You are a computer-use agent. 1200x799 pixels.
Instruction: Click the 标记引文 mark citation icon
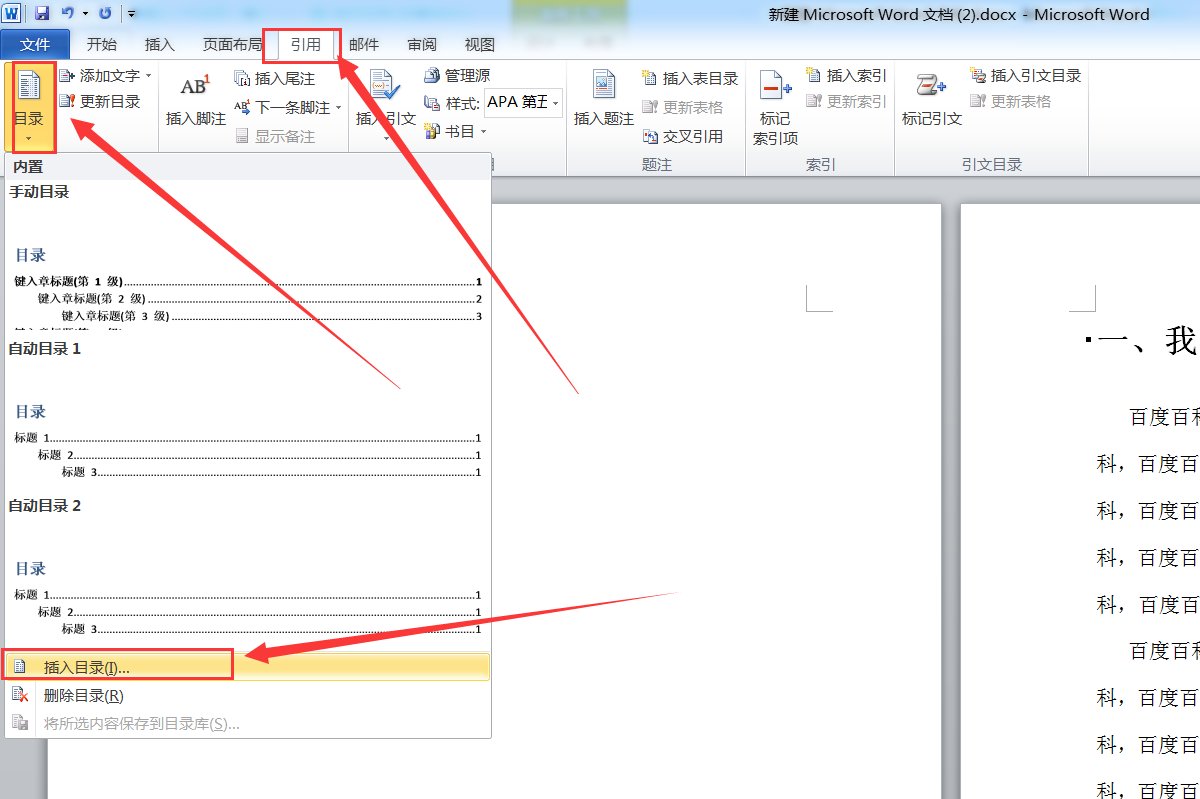click(931, 88)
